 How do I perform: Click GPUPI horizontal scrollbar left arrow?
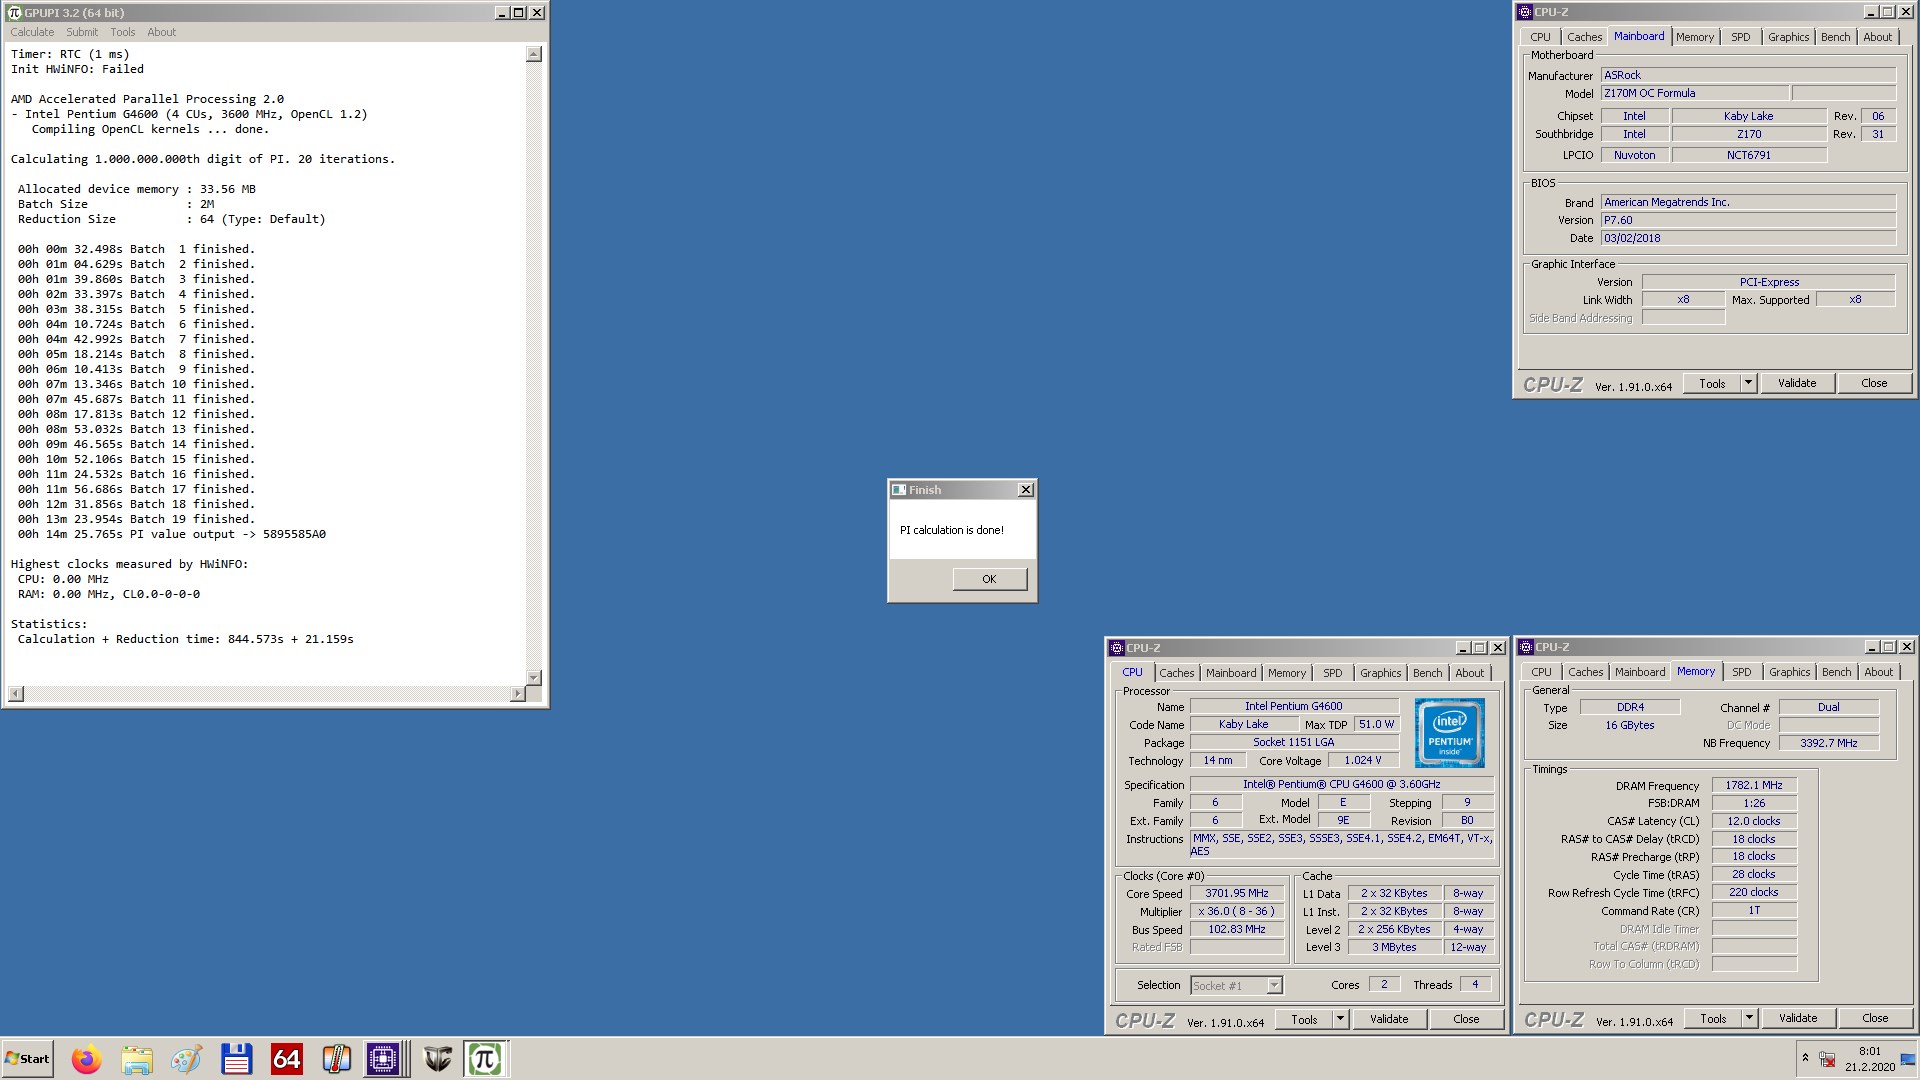pyautogui.click(x=16, y=694)
